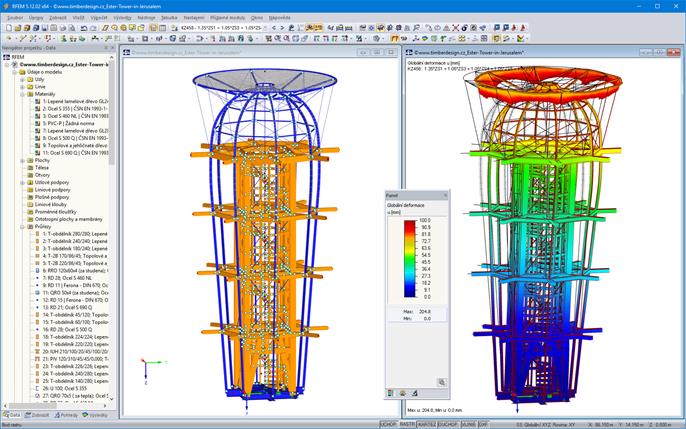Switch to navigator Výsledky tab

tap(95, 415)
